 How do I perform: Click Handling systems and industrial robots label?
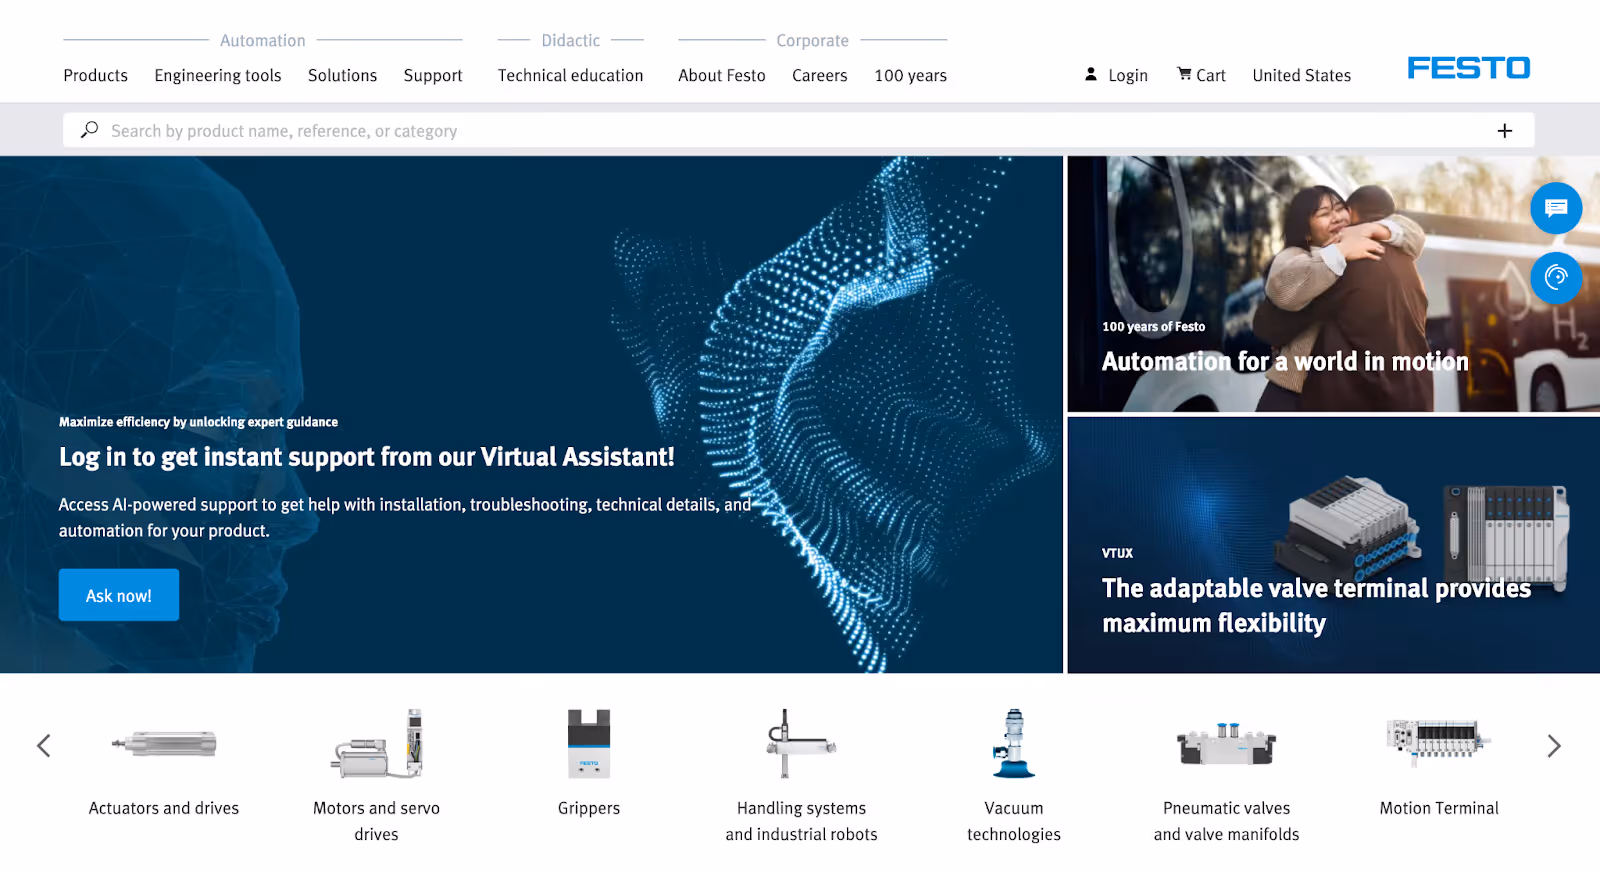tap(801, 821)
